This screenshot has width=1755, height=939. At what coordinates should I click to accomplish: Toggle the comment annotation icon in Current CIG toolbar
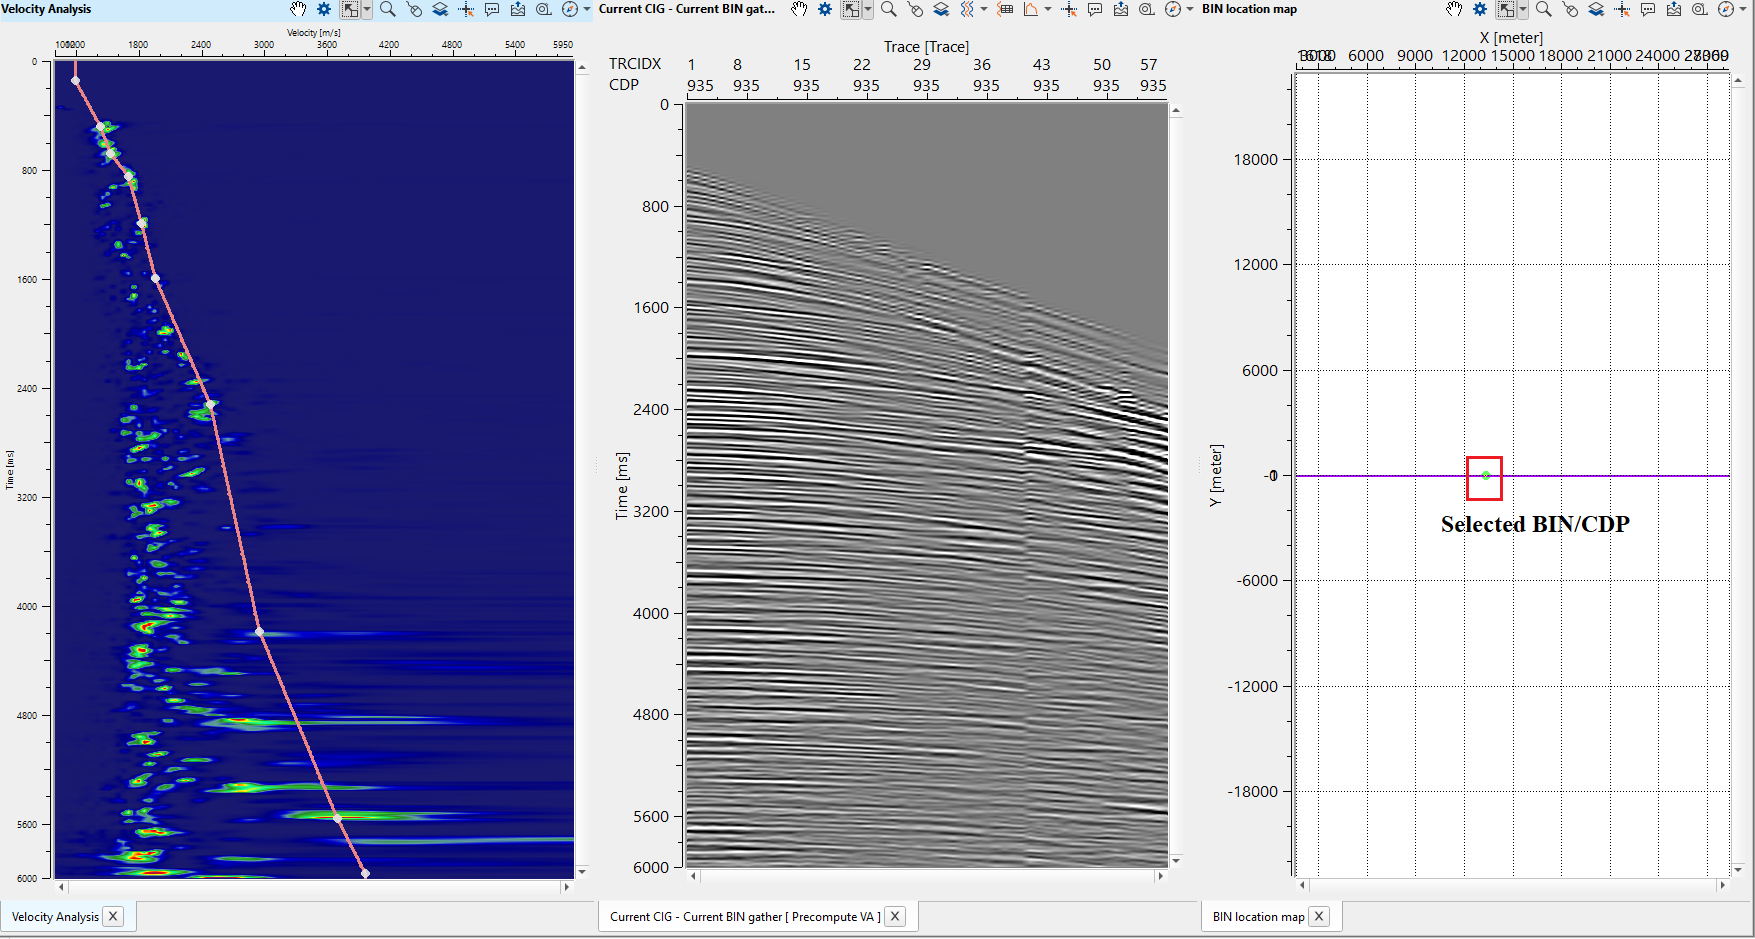click(1095, 9)
